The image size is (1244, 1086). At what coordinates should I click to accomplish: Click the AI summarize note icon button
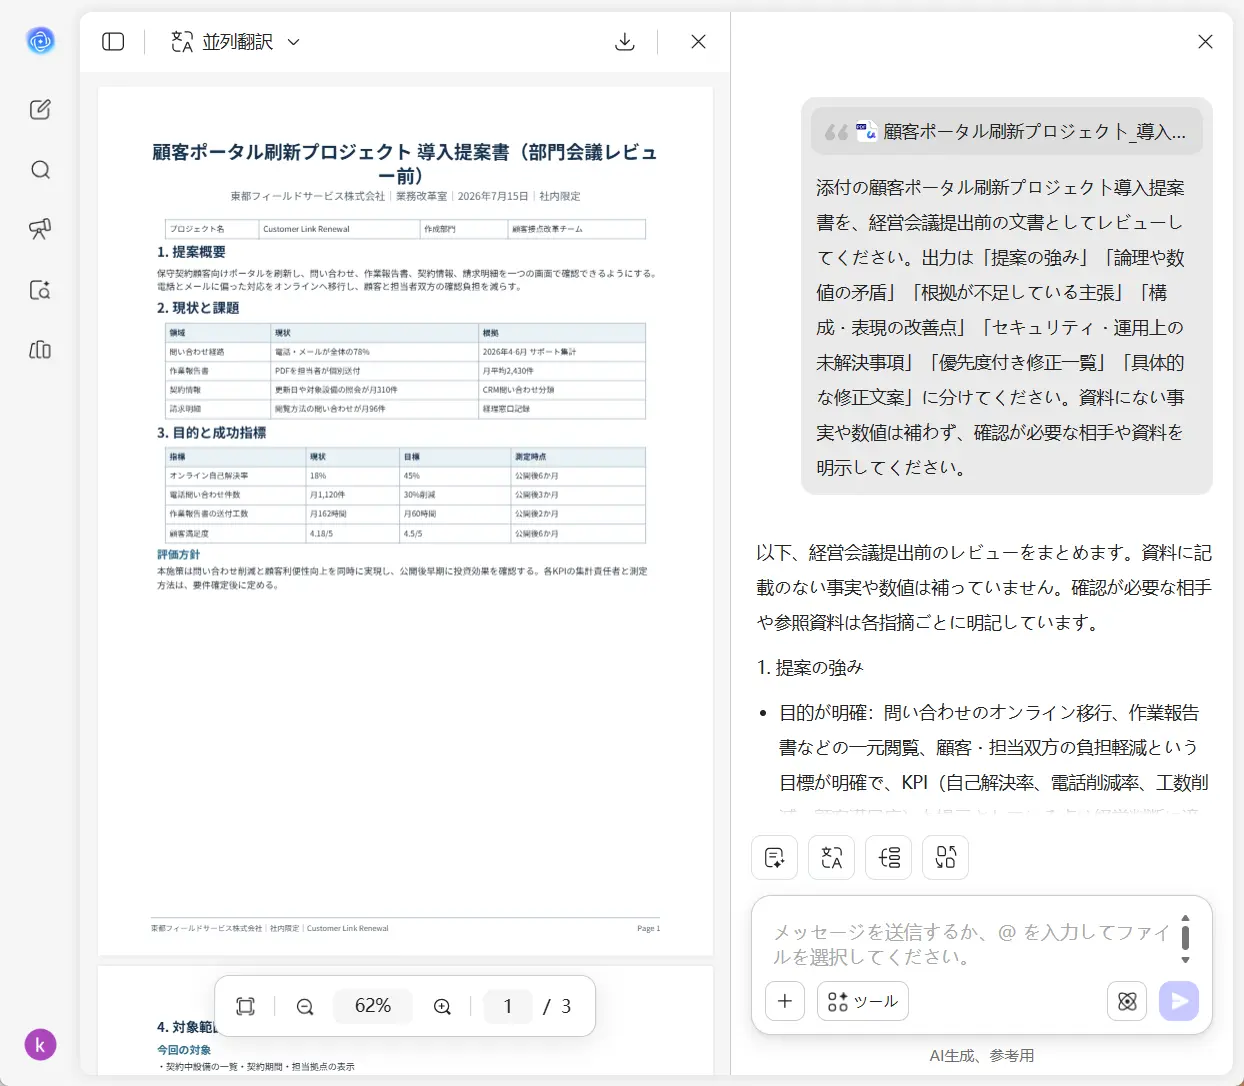(774, 858)
